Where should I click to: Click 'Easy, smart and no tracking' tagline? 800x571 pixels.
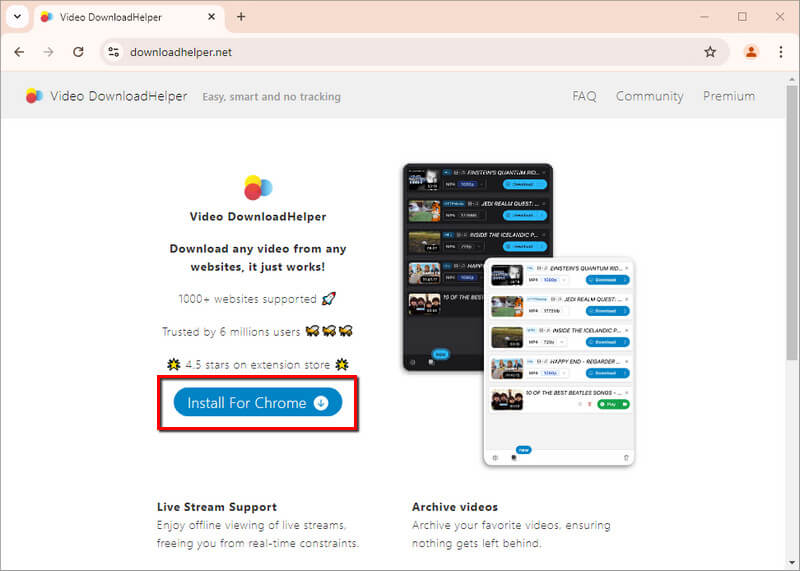click(271, 96)
